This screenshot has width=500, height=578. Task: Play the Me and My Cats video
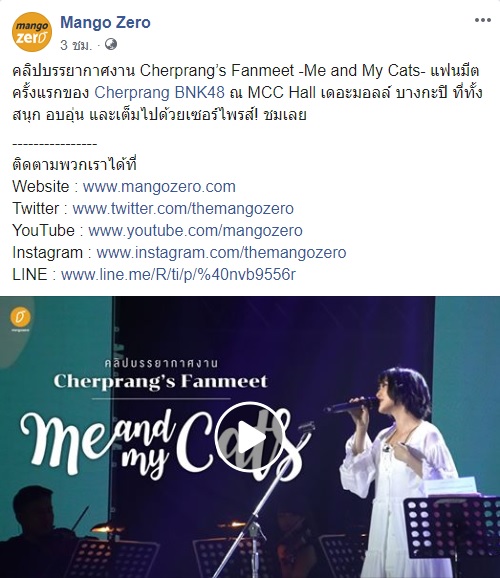coord(250,438)
